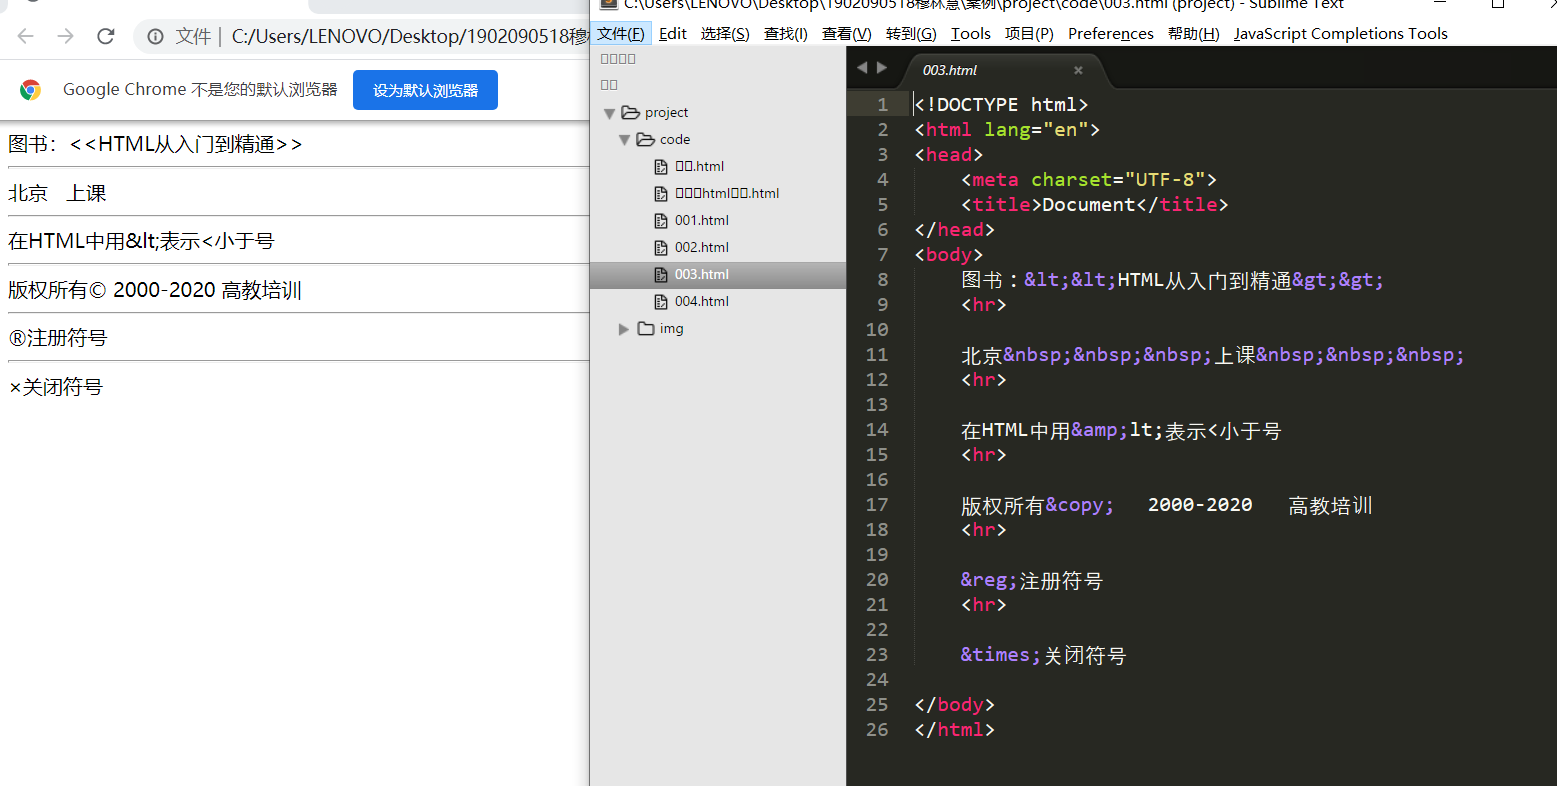Image resolution: width=1557 pixels, height=786 pixels.
Task: Click line number 17 in the gutter
Action: [x=877, y=505]
